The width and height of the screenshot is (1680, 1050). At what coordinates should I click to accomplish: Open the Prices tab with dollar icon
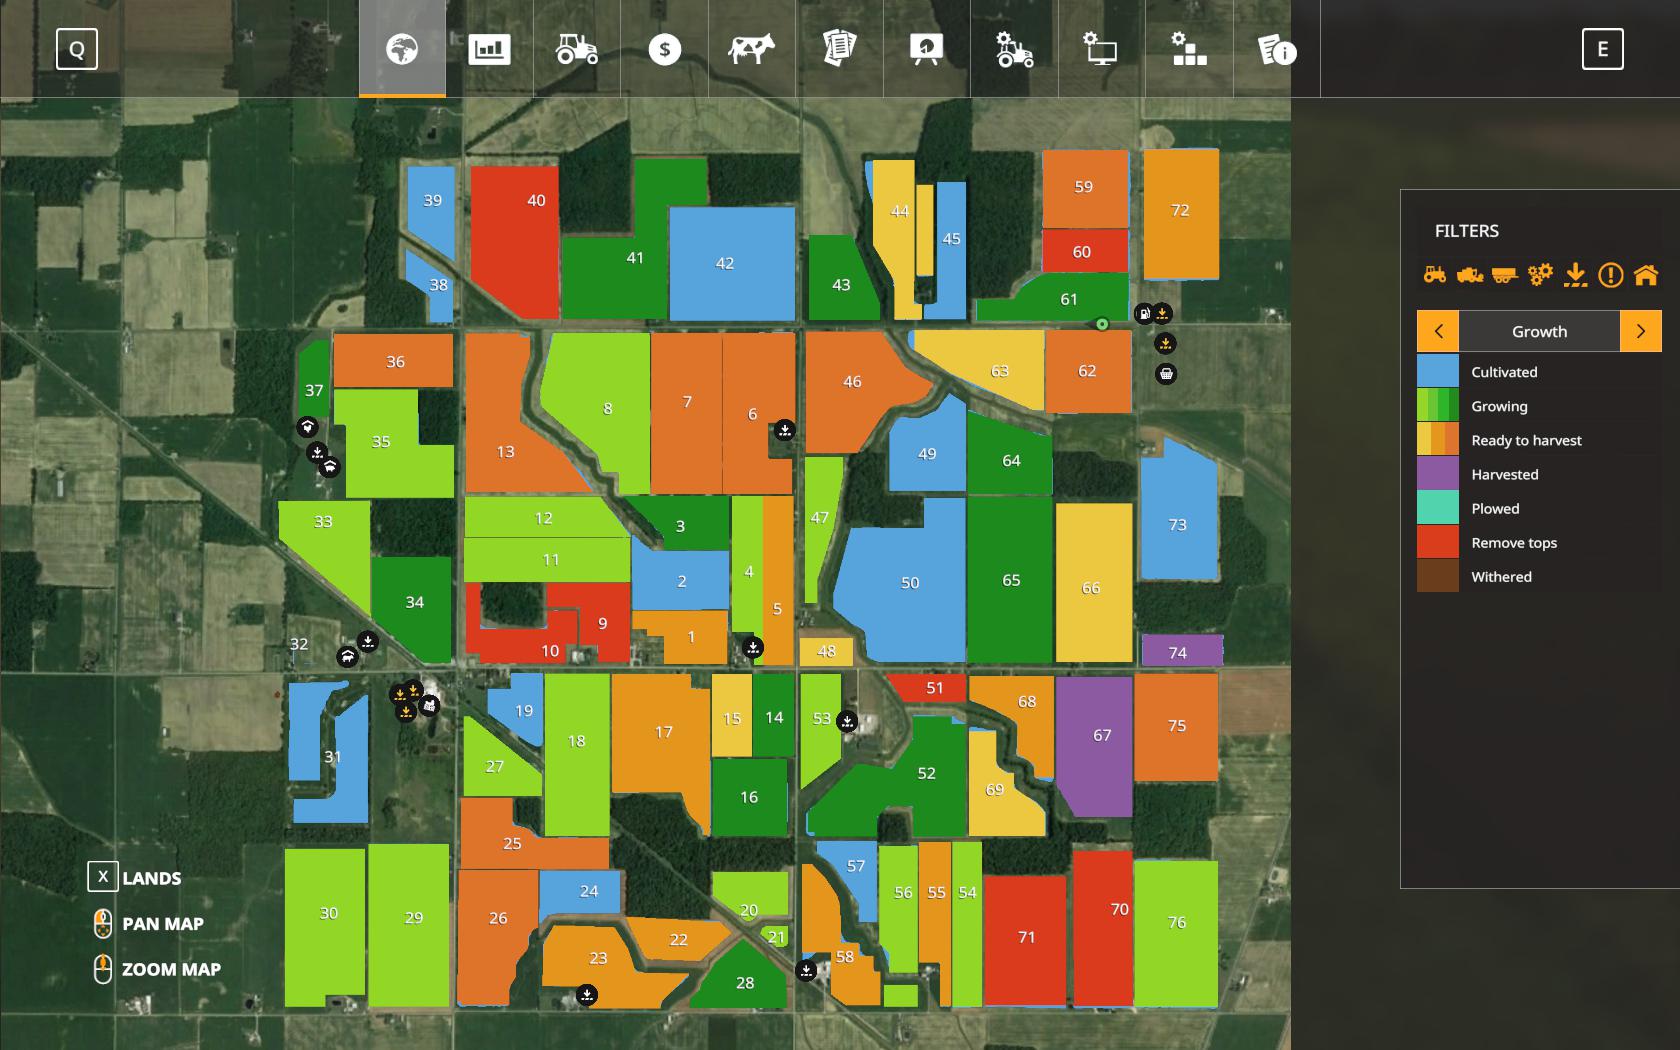tap(664, 49)
